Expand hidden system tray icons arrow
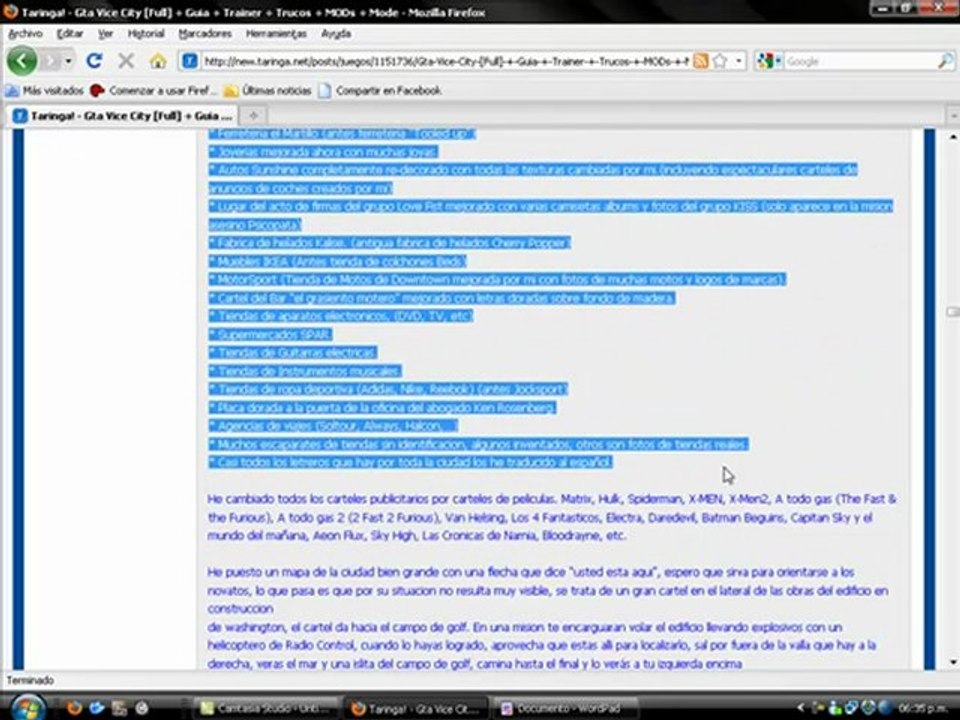 [801, 708]
